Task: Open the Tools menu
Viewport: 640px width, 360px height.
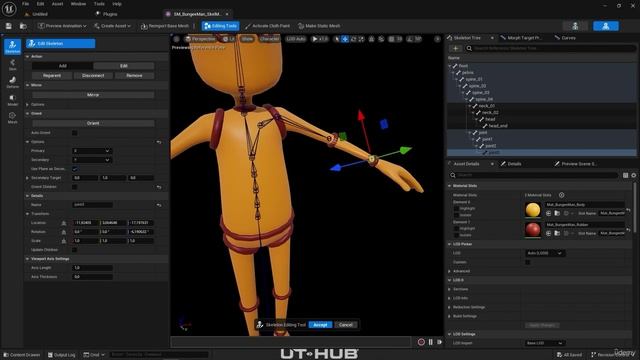Action: [99, 4]
